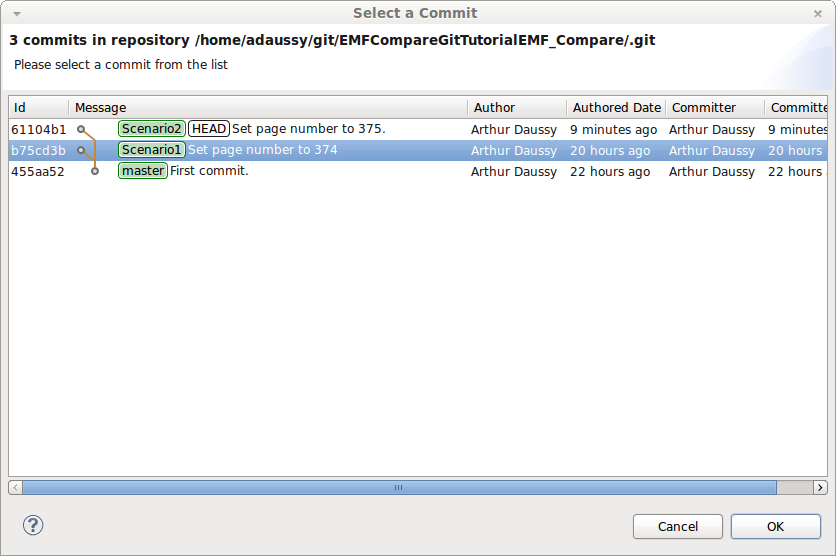
Task: Click the Committer column header
Action: [x=714, y=107]
